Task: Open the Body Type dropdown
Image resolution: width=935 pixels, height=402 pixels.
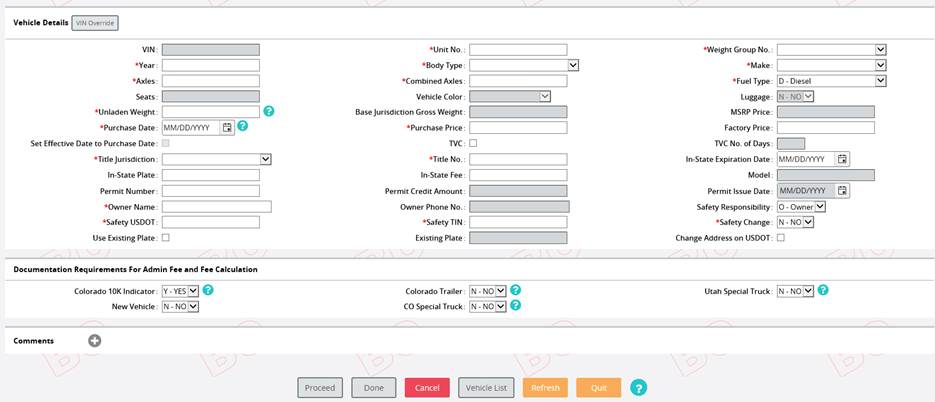Action: tap(524, 65)
